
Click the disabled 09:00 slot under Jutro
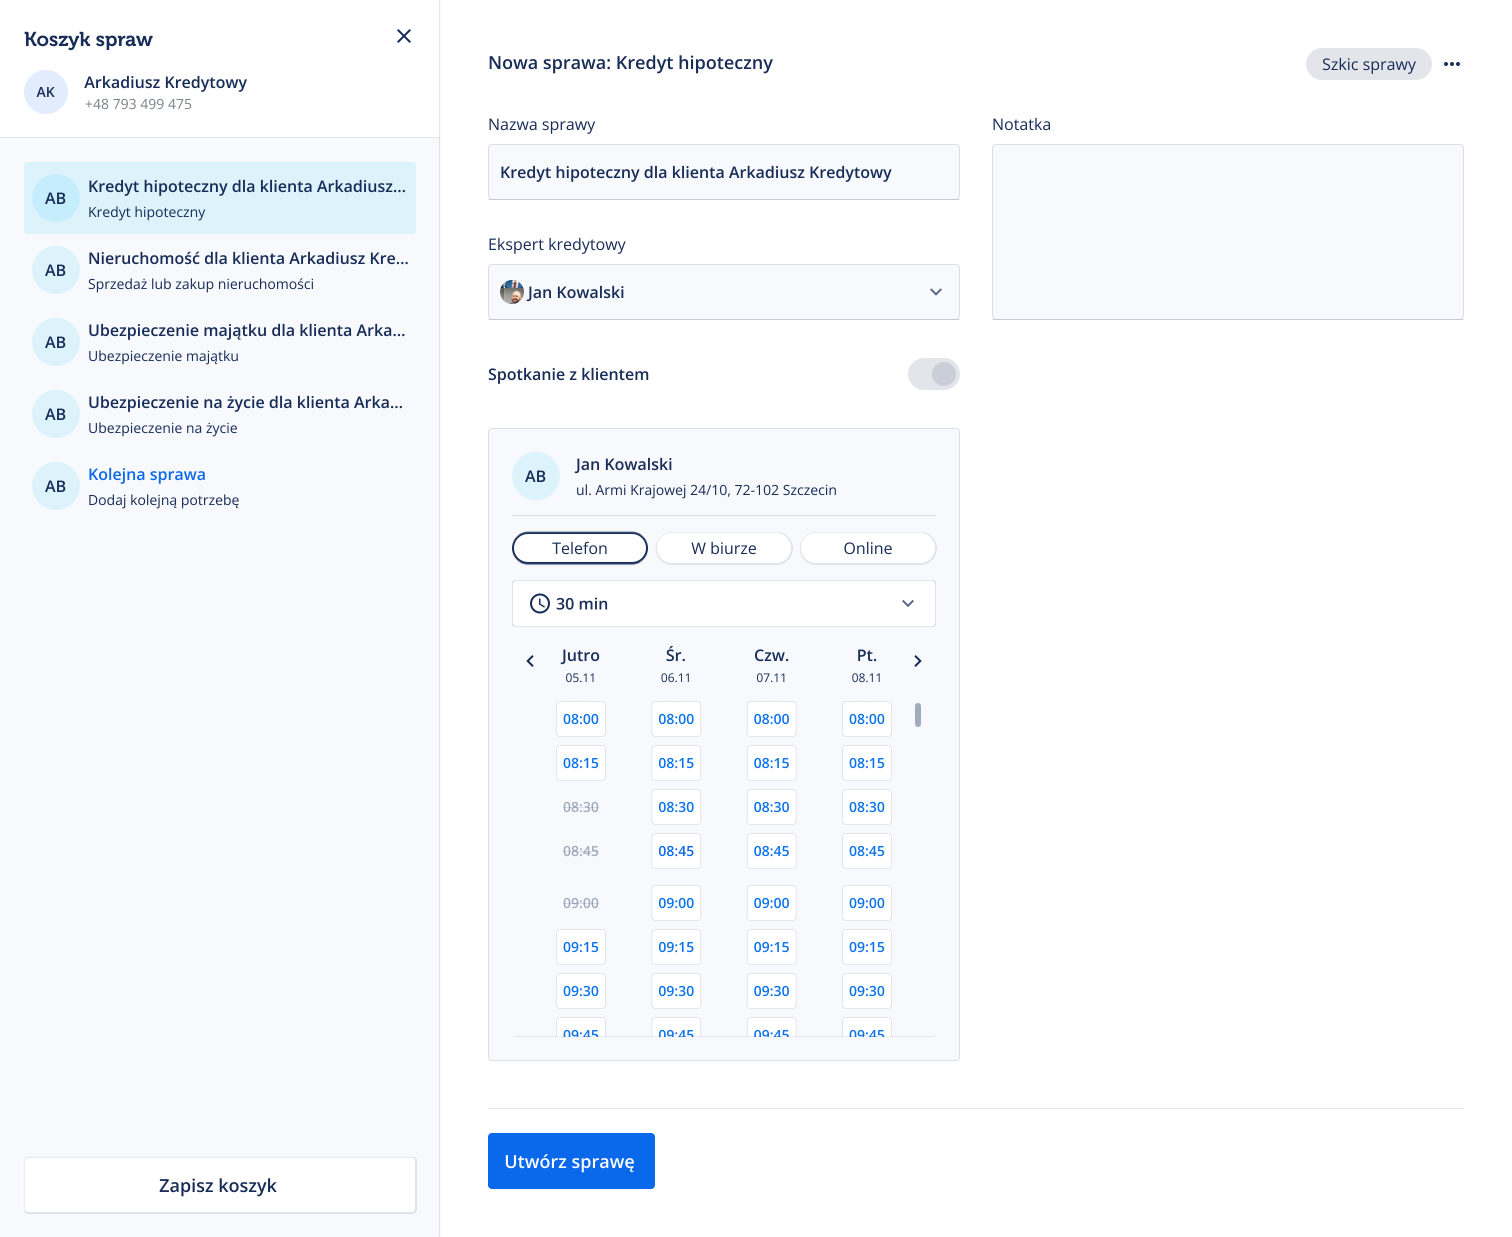(x=581, y=903)
